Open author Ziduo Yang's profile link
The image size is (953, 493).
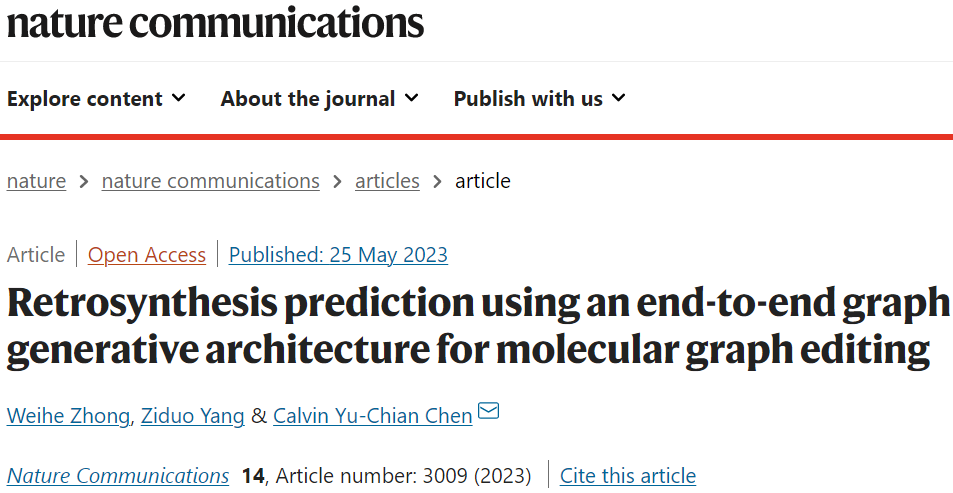192,416
